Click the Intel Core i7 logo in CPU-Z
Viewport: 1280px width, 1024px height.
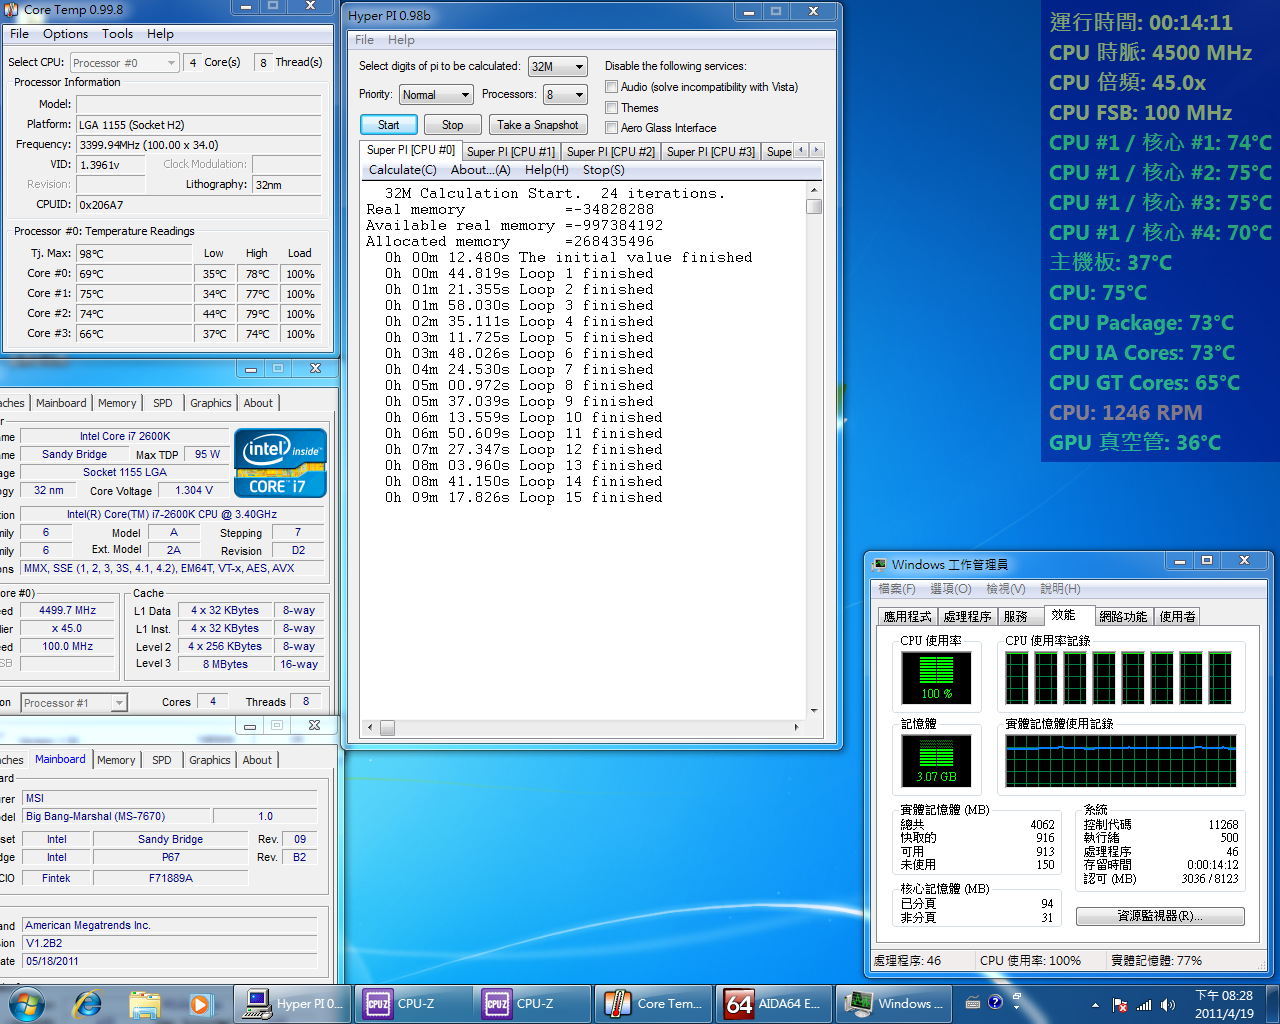pos(281,462)
